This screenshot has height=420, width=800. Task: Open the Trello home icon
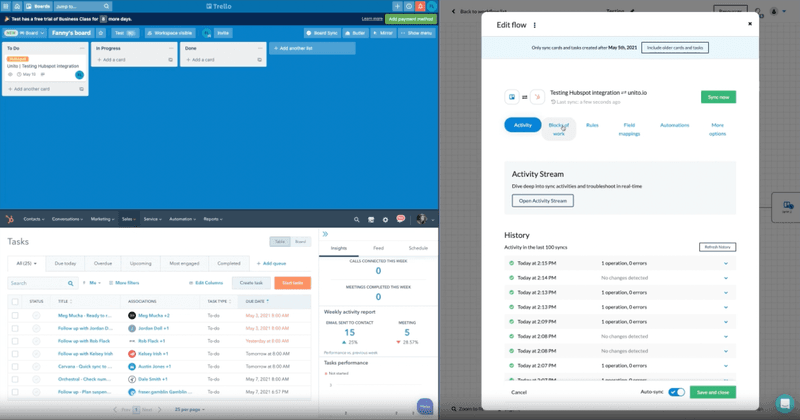coord(17,6)
